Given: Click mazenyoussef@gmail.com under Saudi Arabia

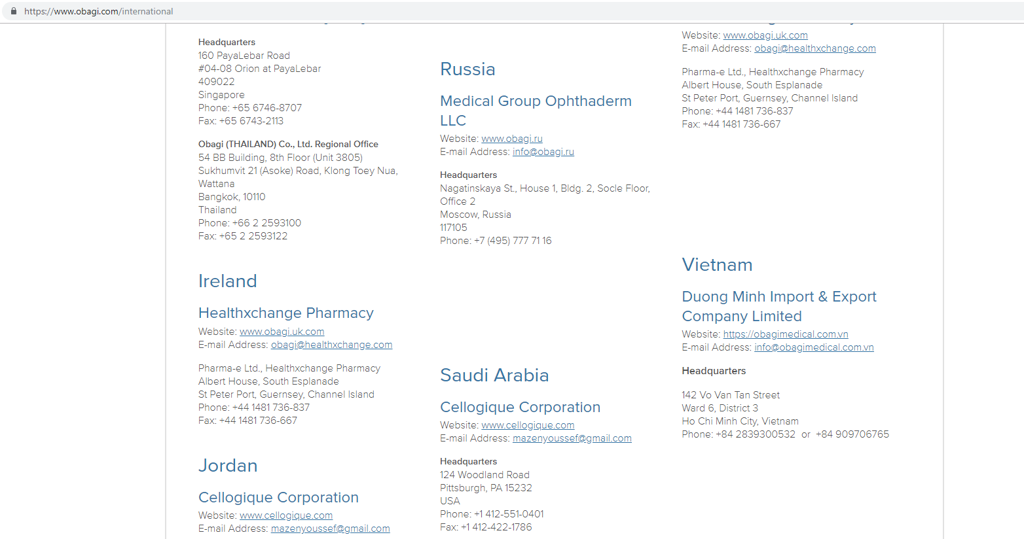Looking at the screenshot, I should click(x=571, y=438).
